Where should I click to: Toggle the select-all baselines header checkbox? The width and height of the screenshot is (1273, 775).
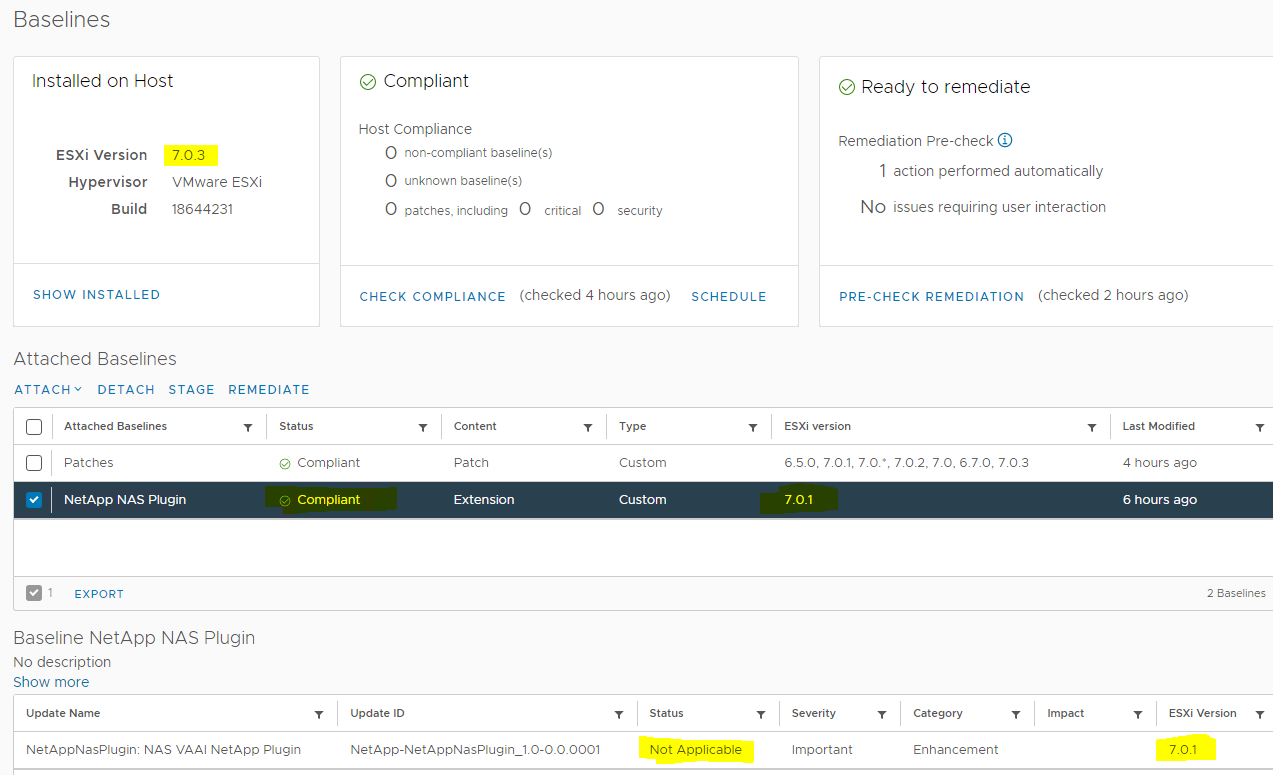pyautogui.click(x=34, y=427)
